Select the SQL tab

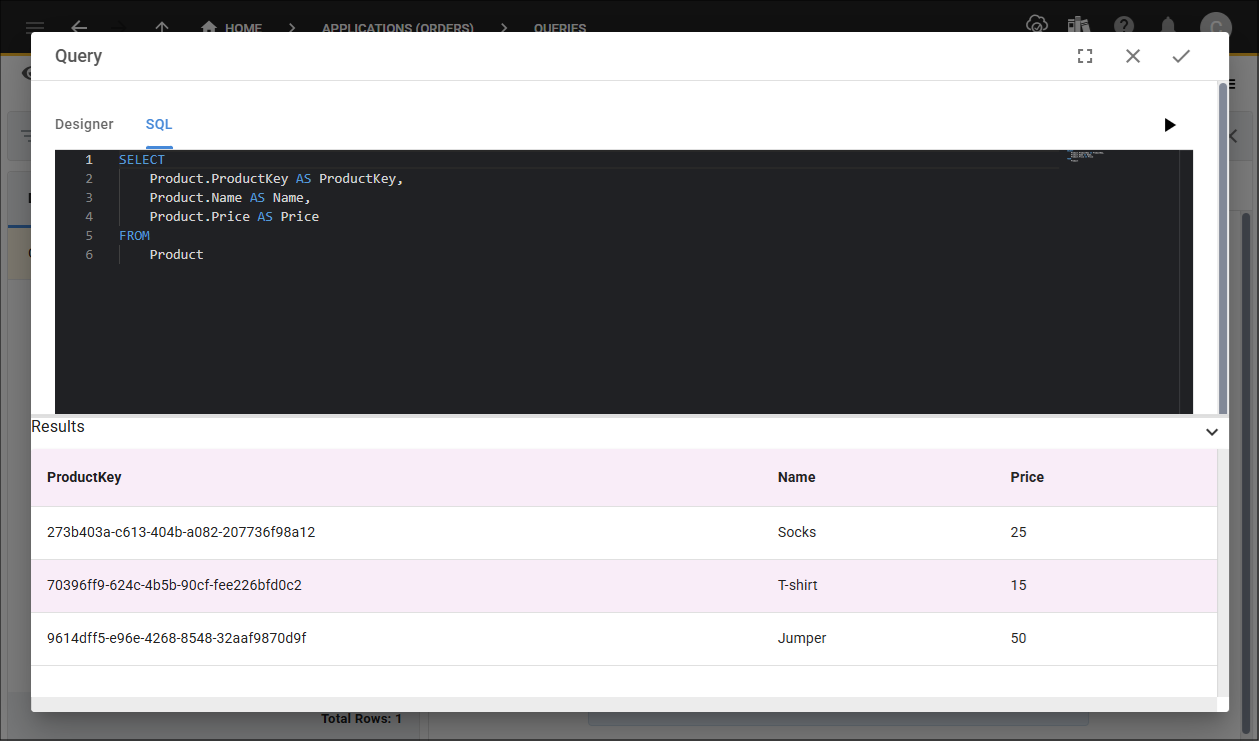(x=158, y=124)
